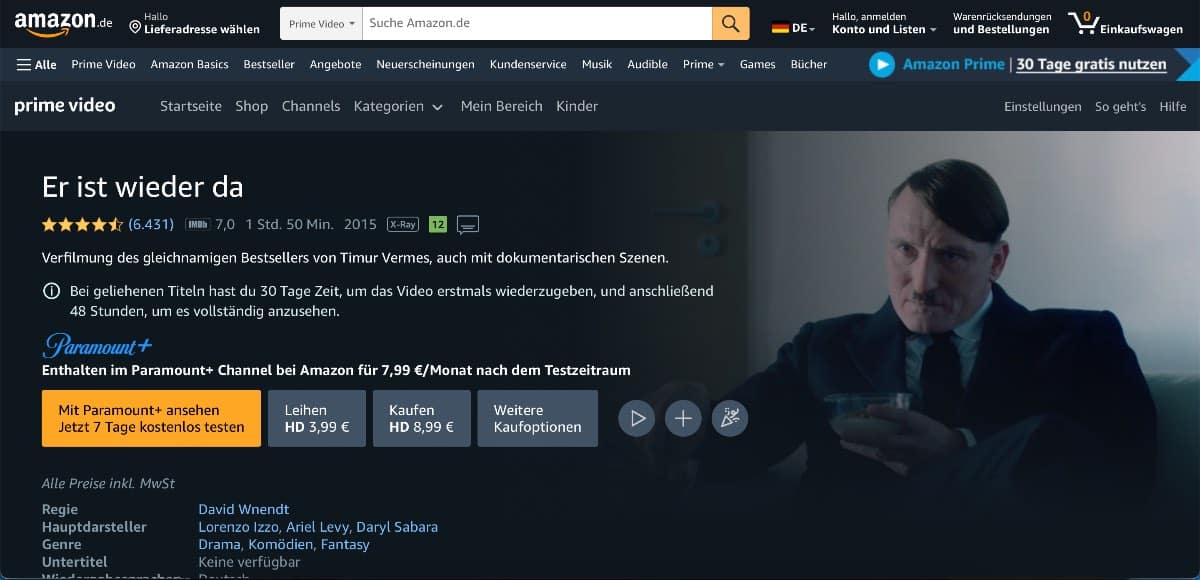Open Musik page

(x=597, y=64)
